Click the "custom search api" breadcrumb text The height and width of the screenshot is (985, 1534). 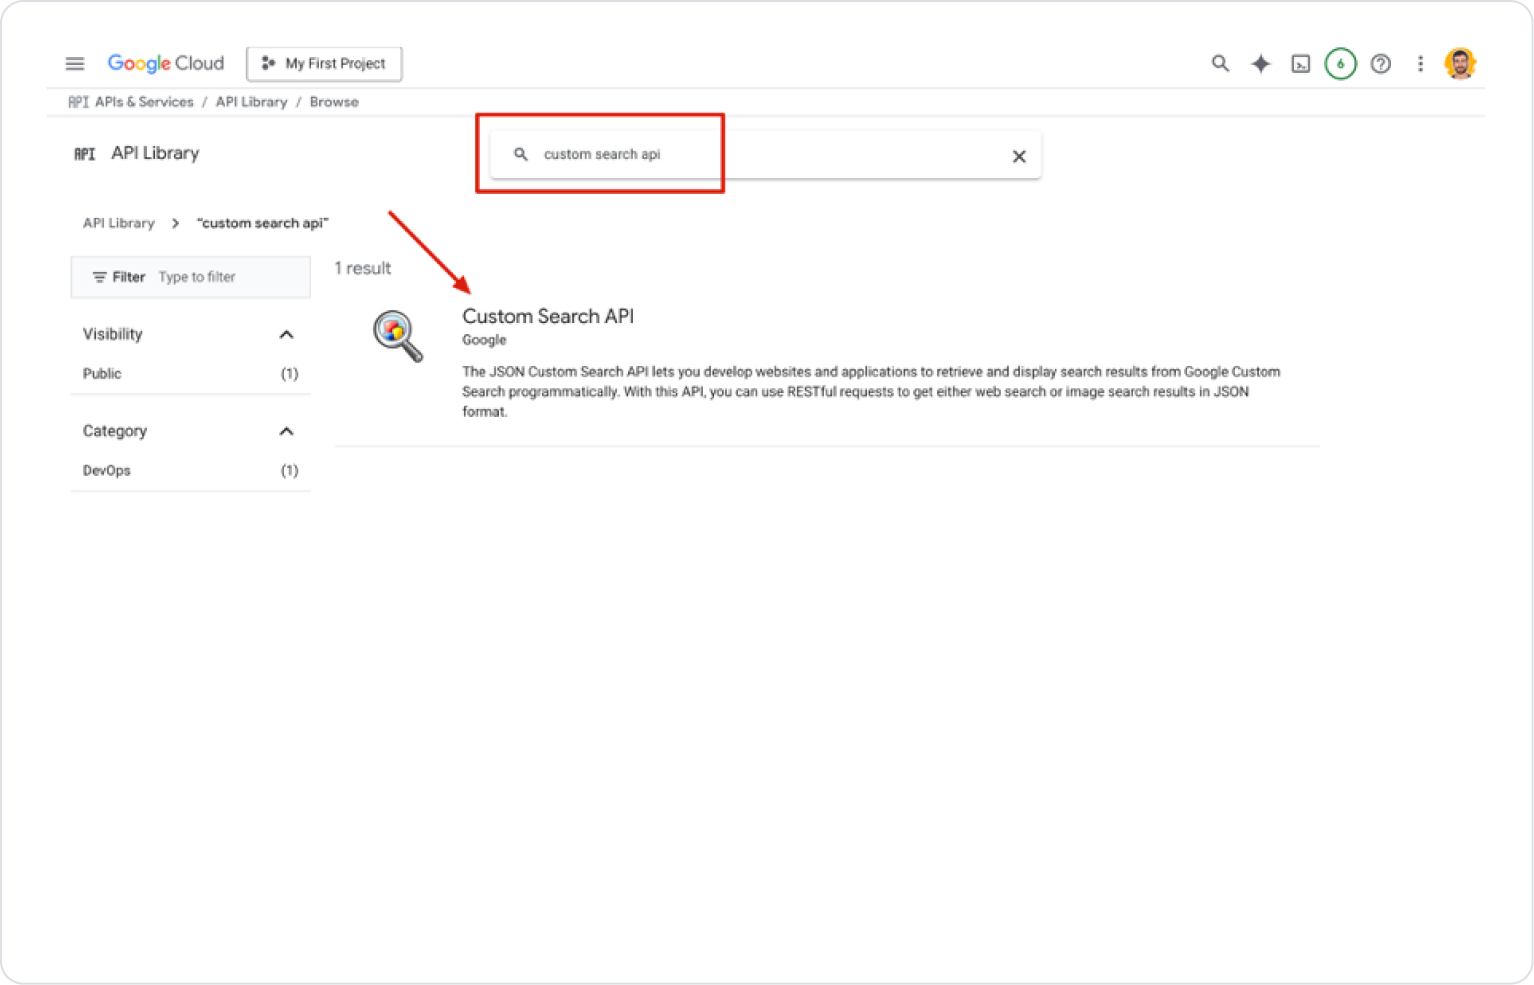pyautogui.click(x=263, y=223)
